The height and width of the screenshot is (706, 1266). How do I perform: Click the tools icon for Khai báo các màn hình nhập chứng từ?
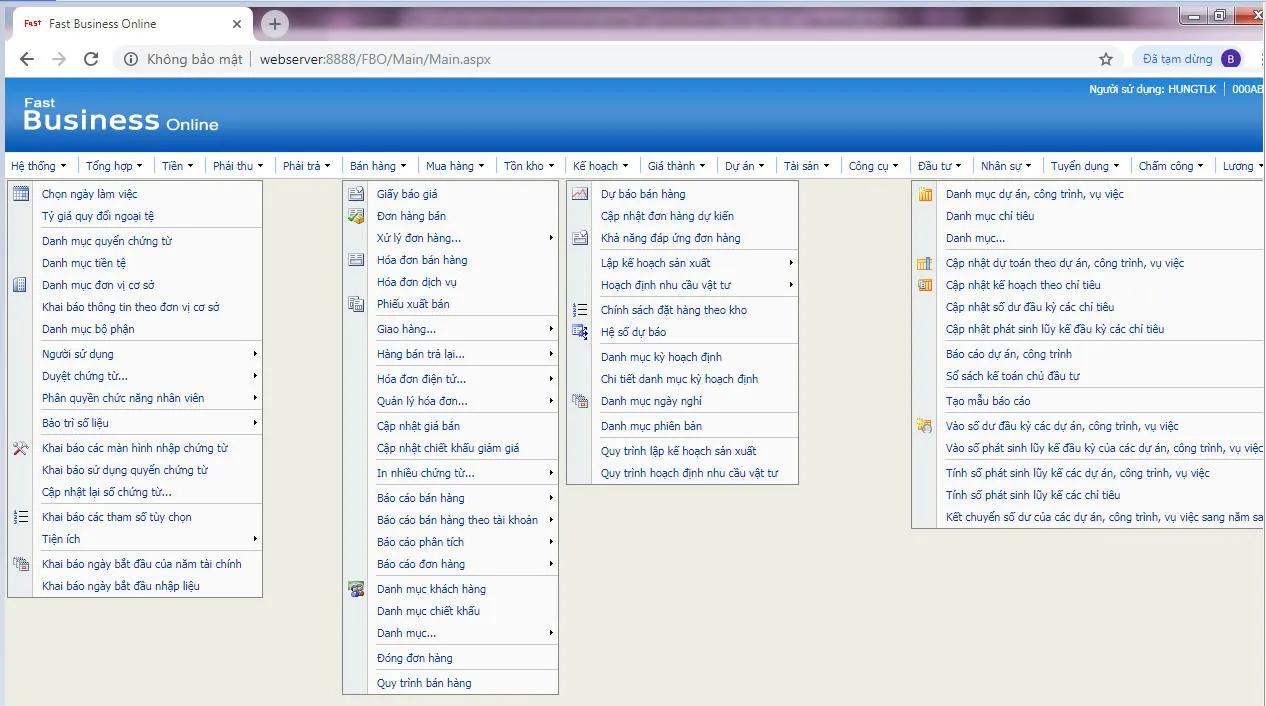(20, 448)
